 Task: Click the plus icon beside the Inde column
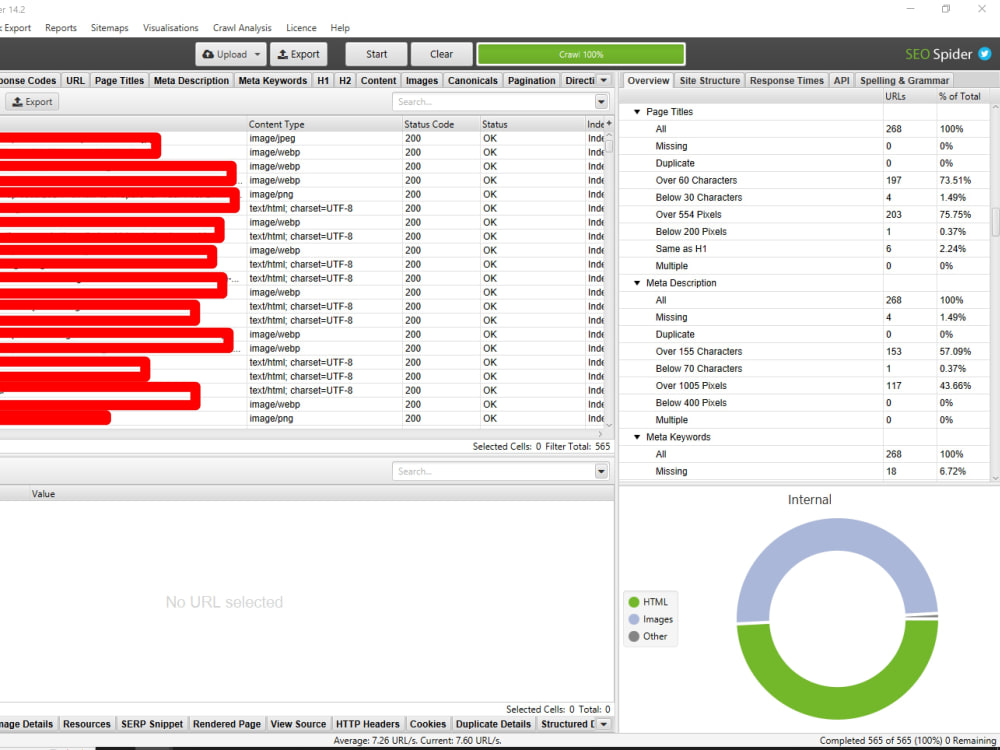pos(609,124)
